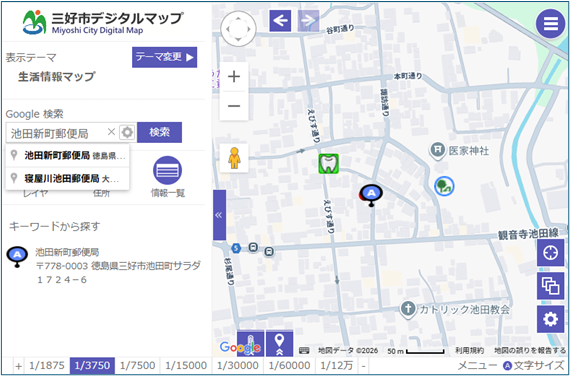Screen dimensions: 570x376
Task: Select scale 1/1875
Action: 47,365
